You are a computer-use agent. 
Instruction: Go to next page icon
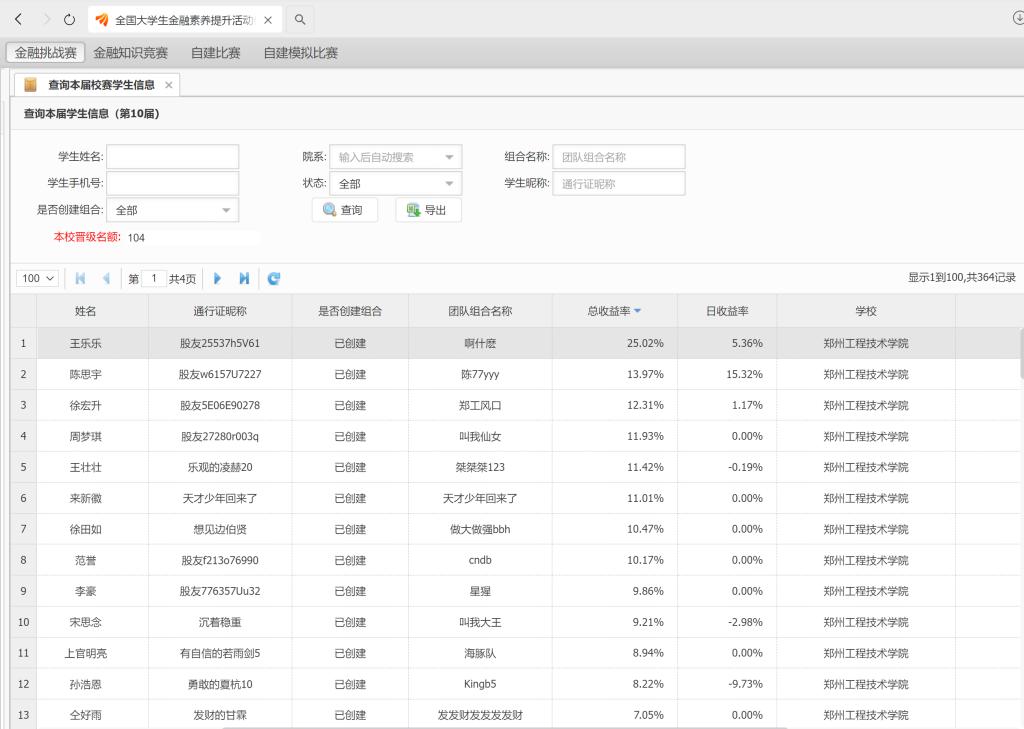217,278
